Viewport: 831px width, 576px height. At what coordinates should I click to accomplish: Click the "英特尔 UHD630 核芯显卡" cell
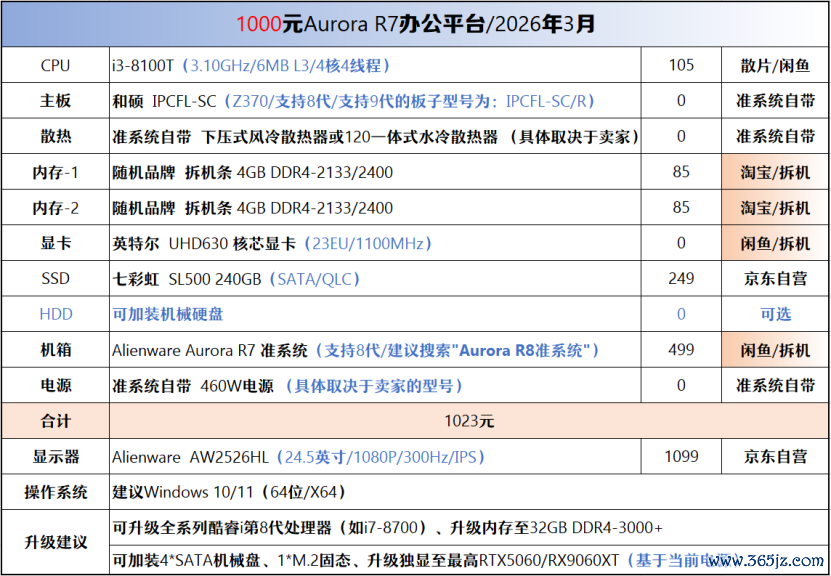pyautogui.click(x=375, y=243)
